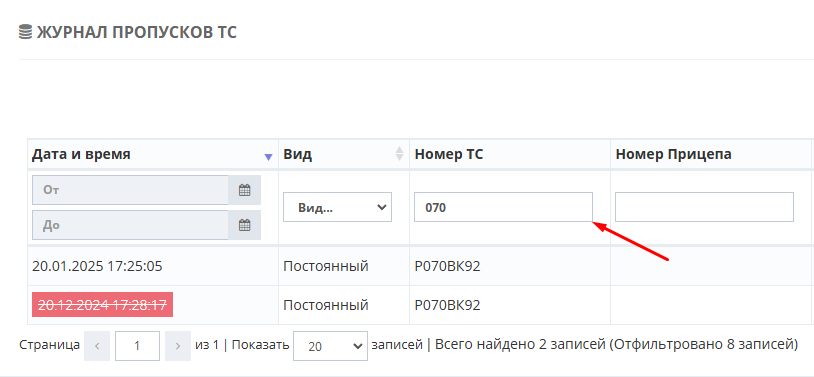Click the page number field in pagination
Viewport: 814px width, 377px height.
[137, 346]
